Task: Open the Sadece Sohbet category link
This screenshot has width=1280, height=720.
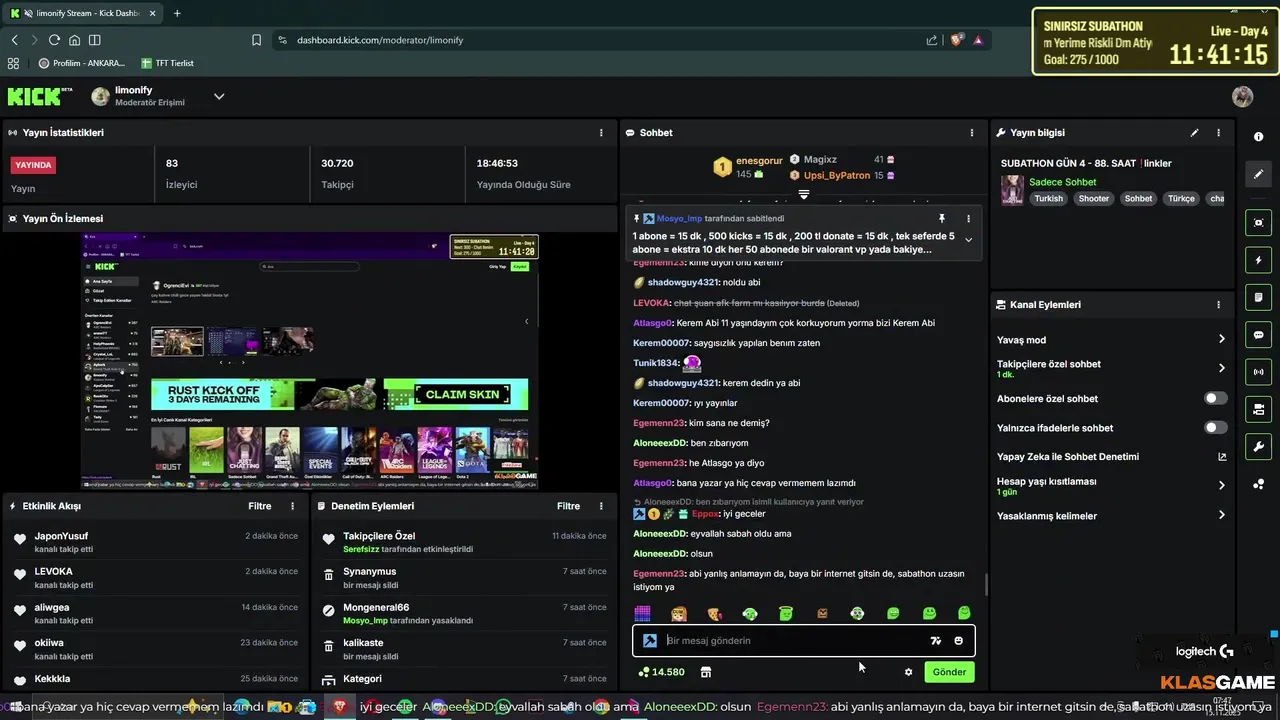Action: coord(1063,182)
